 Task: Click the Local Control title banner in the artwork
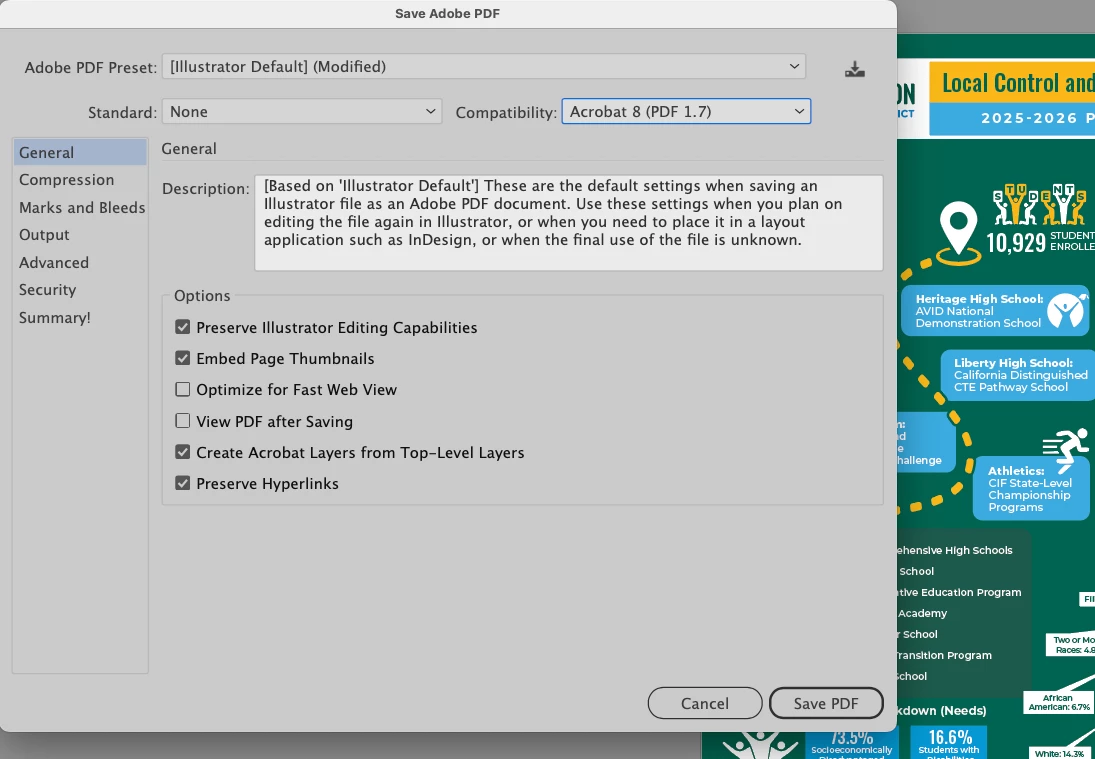pyautogui.click(x=1012, y=82)
